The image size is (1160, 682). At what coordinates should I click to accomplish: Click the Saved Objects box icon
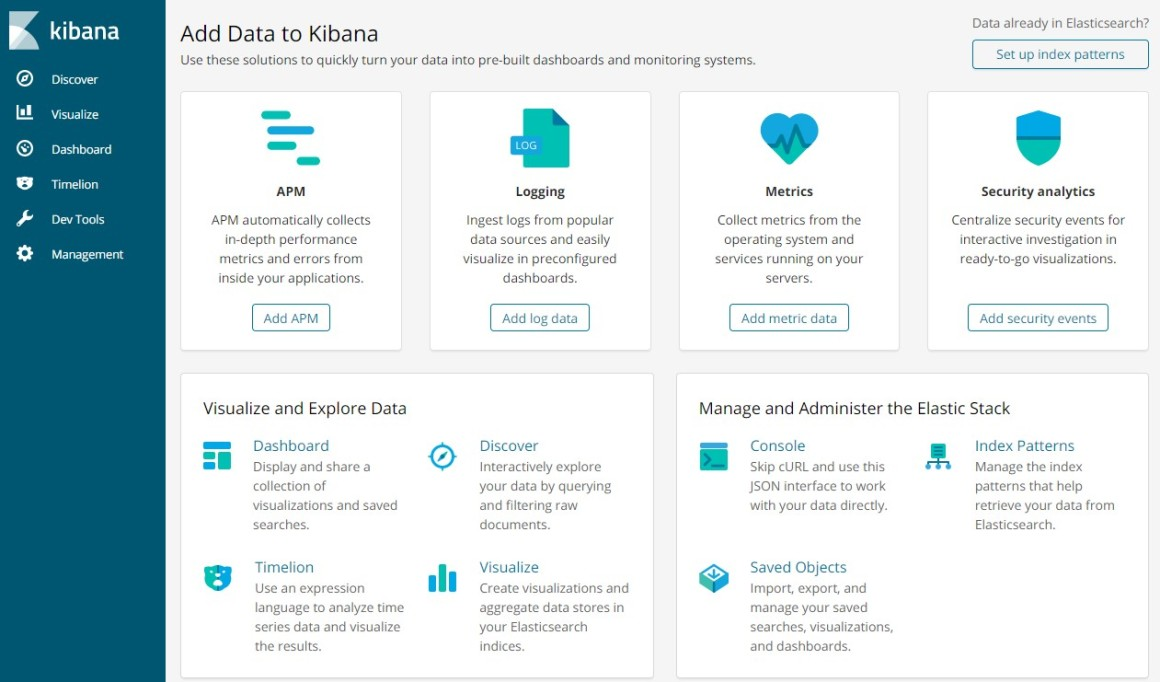pyautogui.click(x=714, y=577)
